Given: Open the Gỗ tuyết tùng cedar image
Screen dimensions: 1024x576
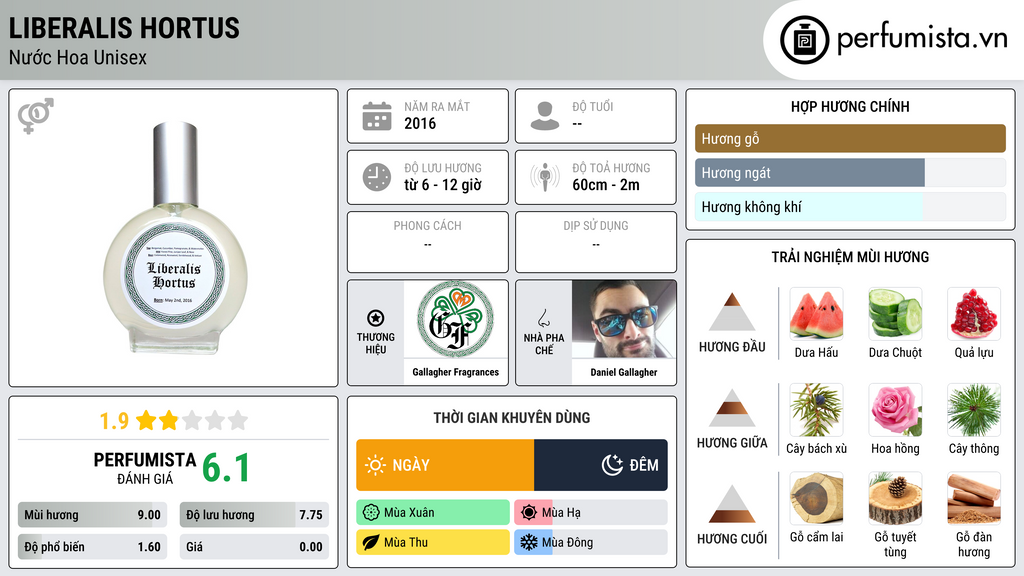Looking at the screenshot, I should [x=895, y=498].
